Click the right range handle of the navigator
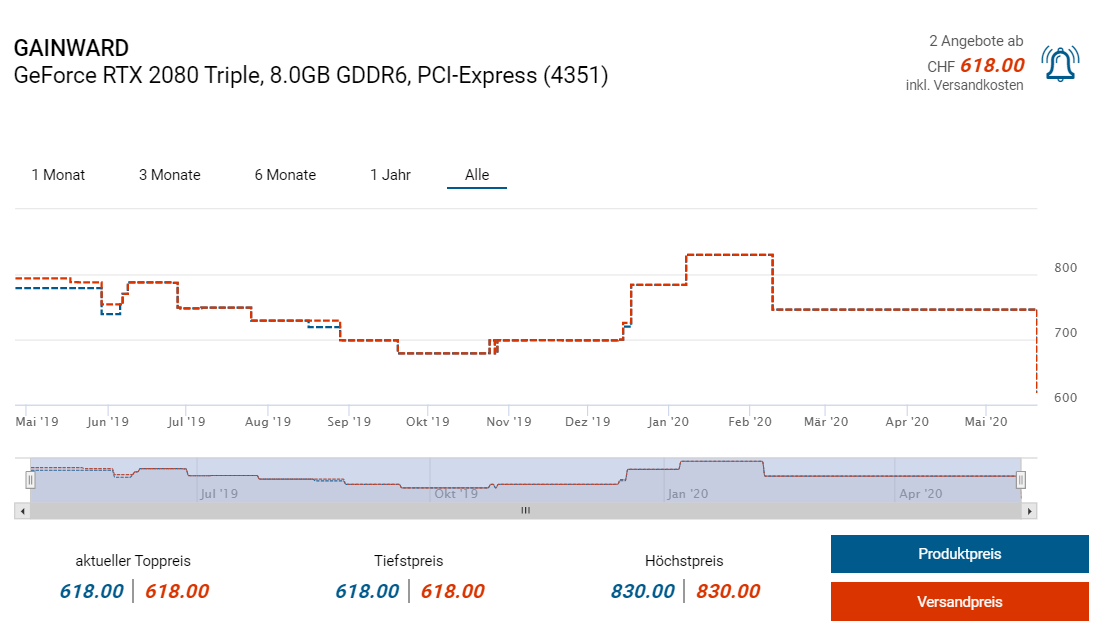1095x630 pixels. pyautogui.click(x=1021, y=480)
